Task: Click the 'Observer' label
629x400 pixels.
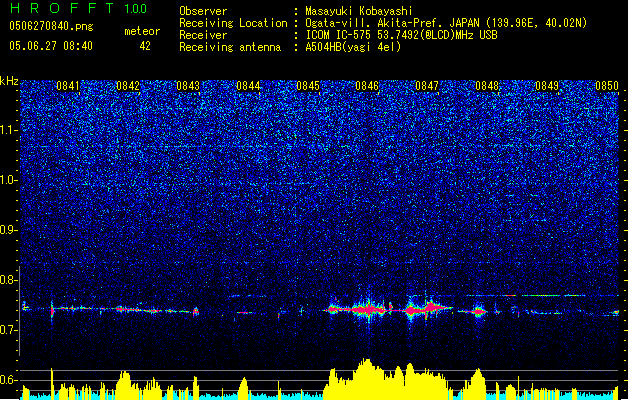Action: point(203,11)
